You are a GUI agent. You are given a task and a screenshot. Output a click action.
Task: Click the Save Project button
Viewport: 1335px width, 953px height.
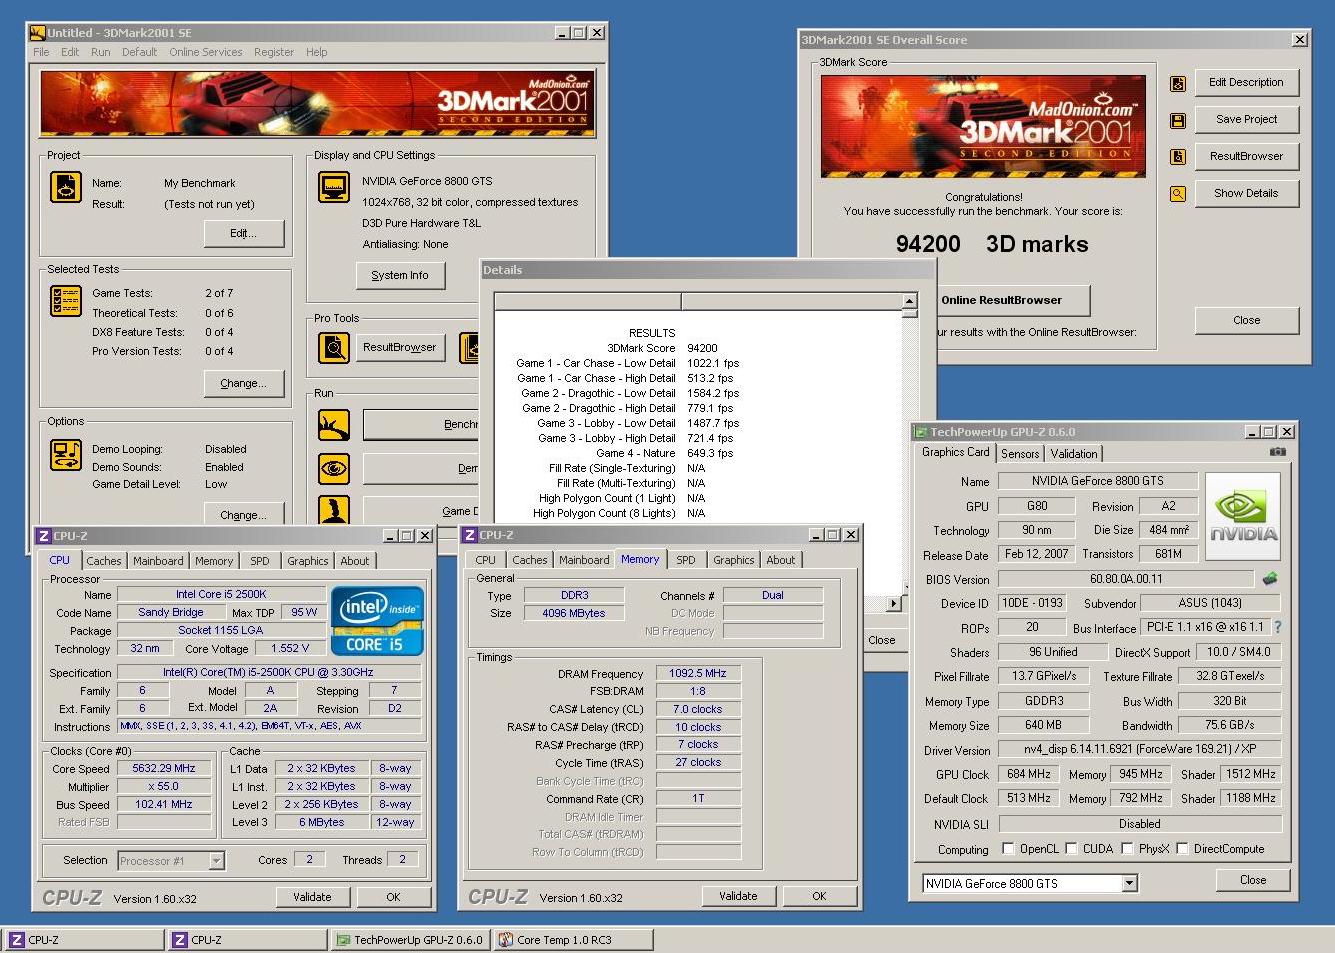1246,120
